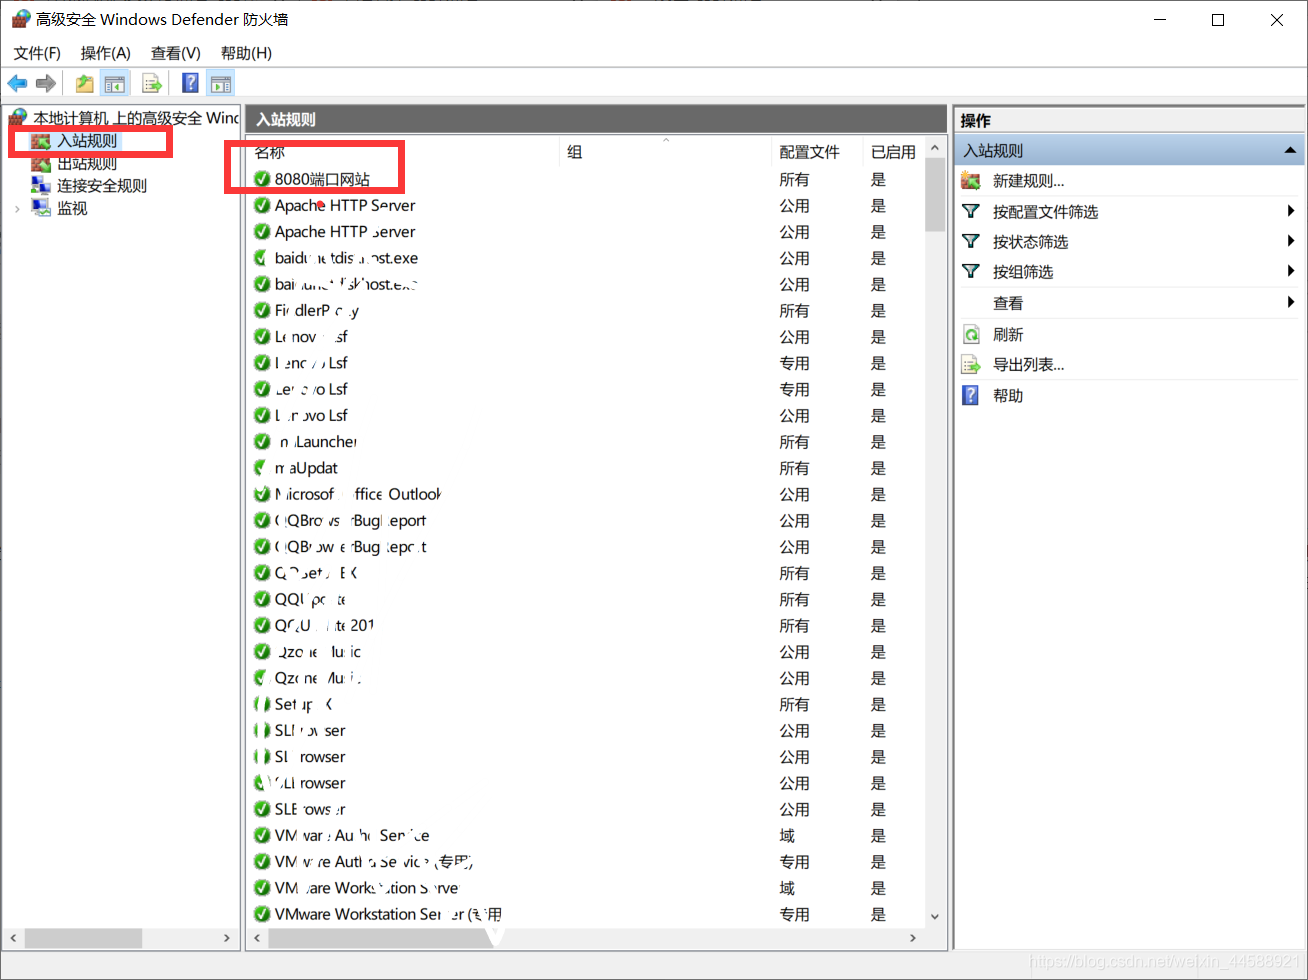Click the 导出列表... action text

1028,365
